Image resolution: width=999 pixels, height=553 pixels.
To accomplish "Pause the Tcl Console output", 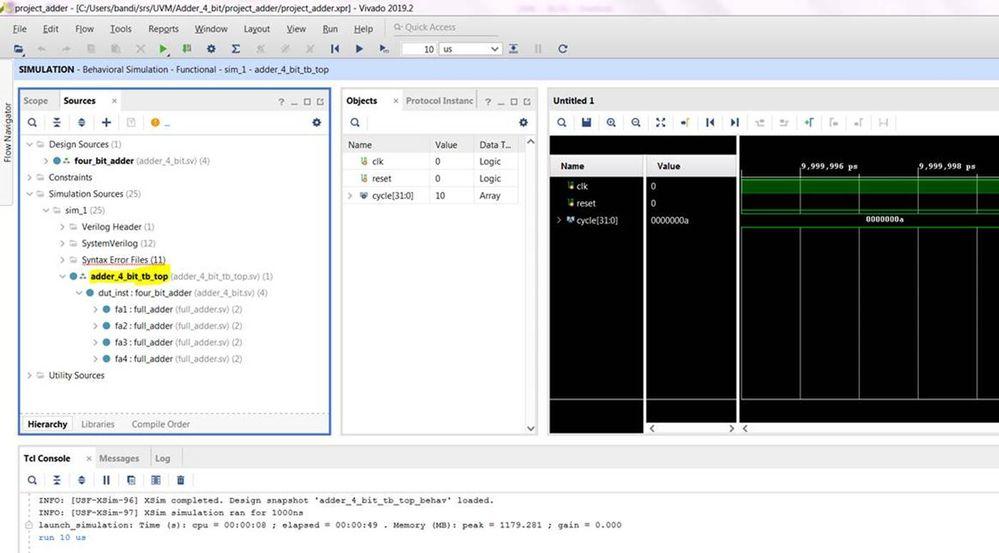I will point(106,480).
